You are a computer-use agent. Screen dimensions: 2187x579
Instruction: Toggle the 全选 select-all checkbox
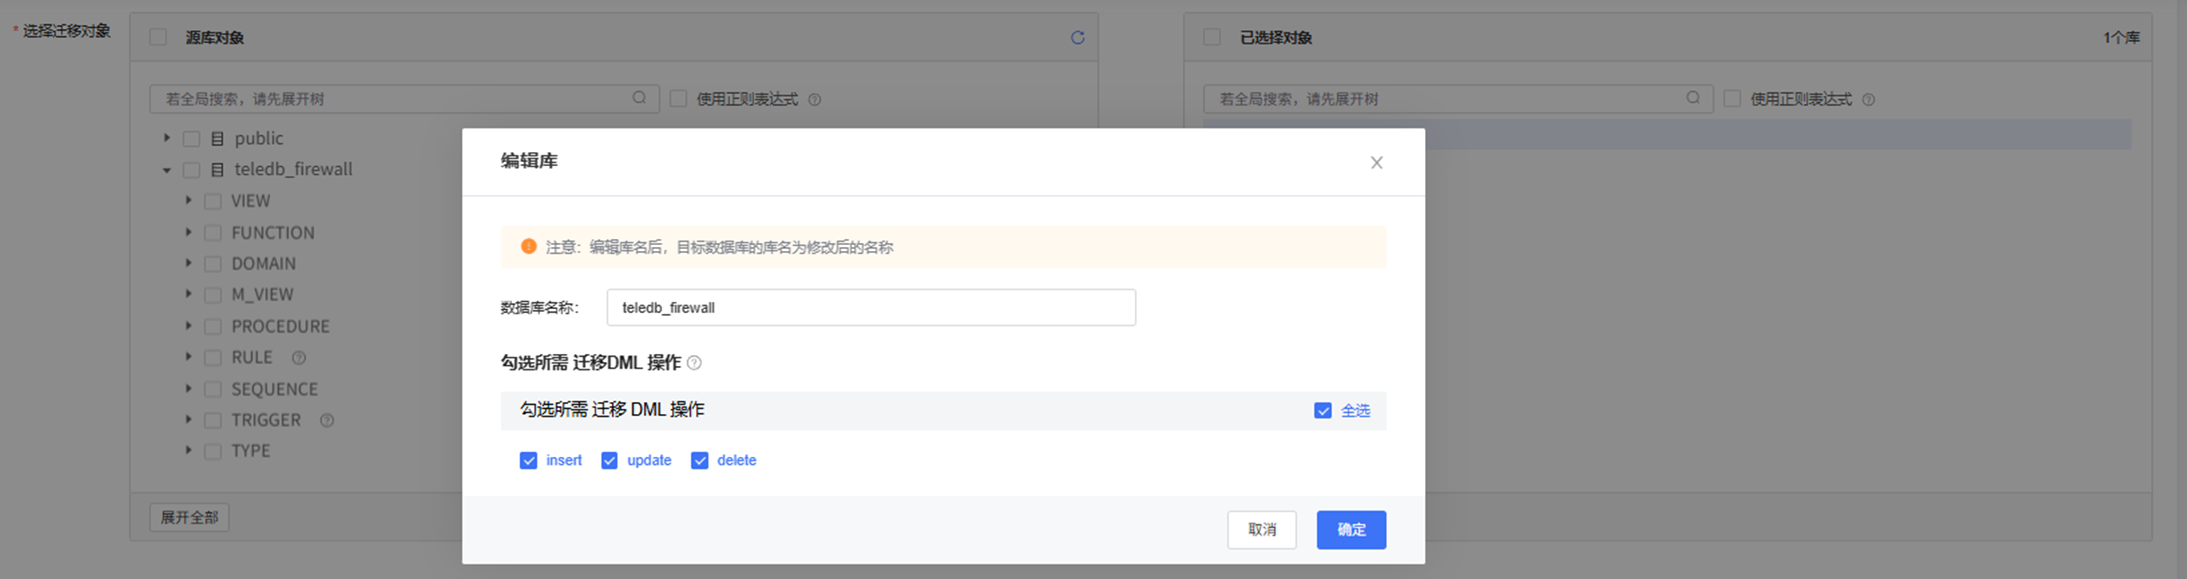tap(1323, 411)
